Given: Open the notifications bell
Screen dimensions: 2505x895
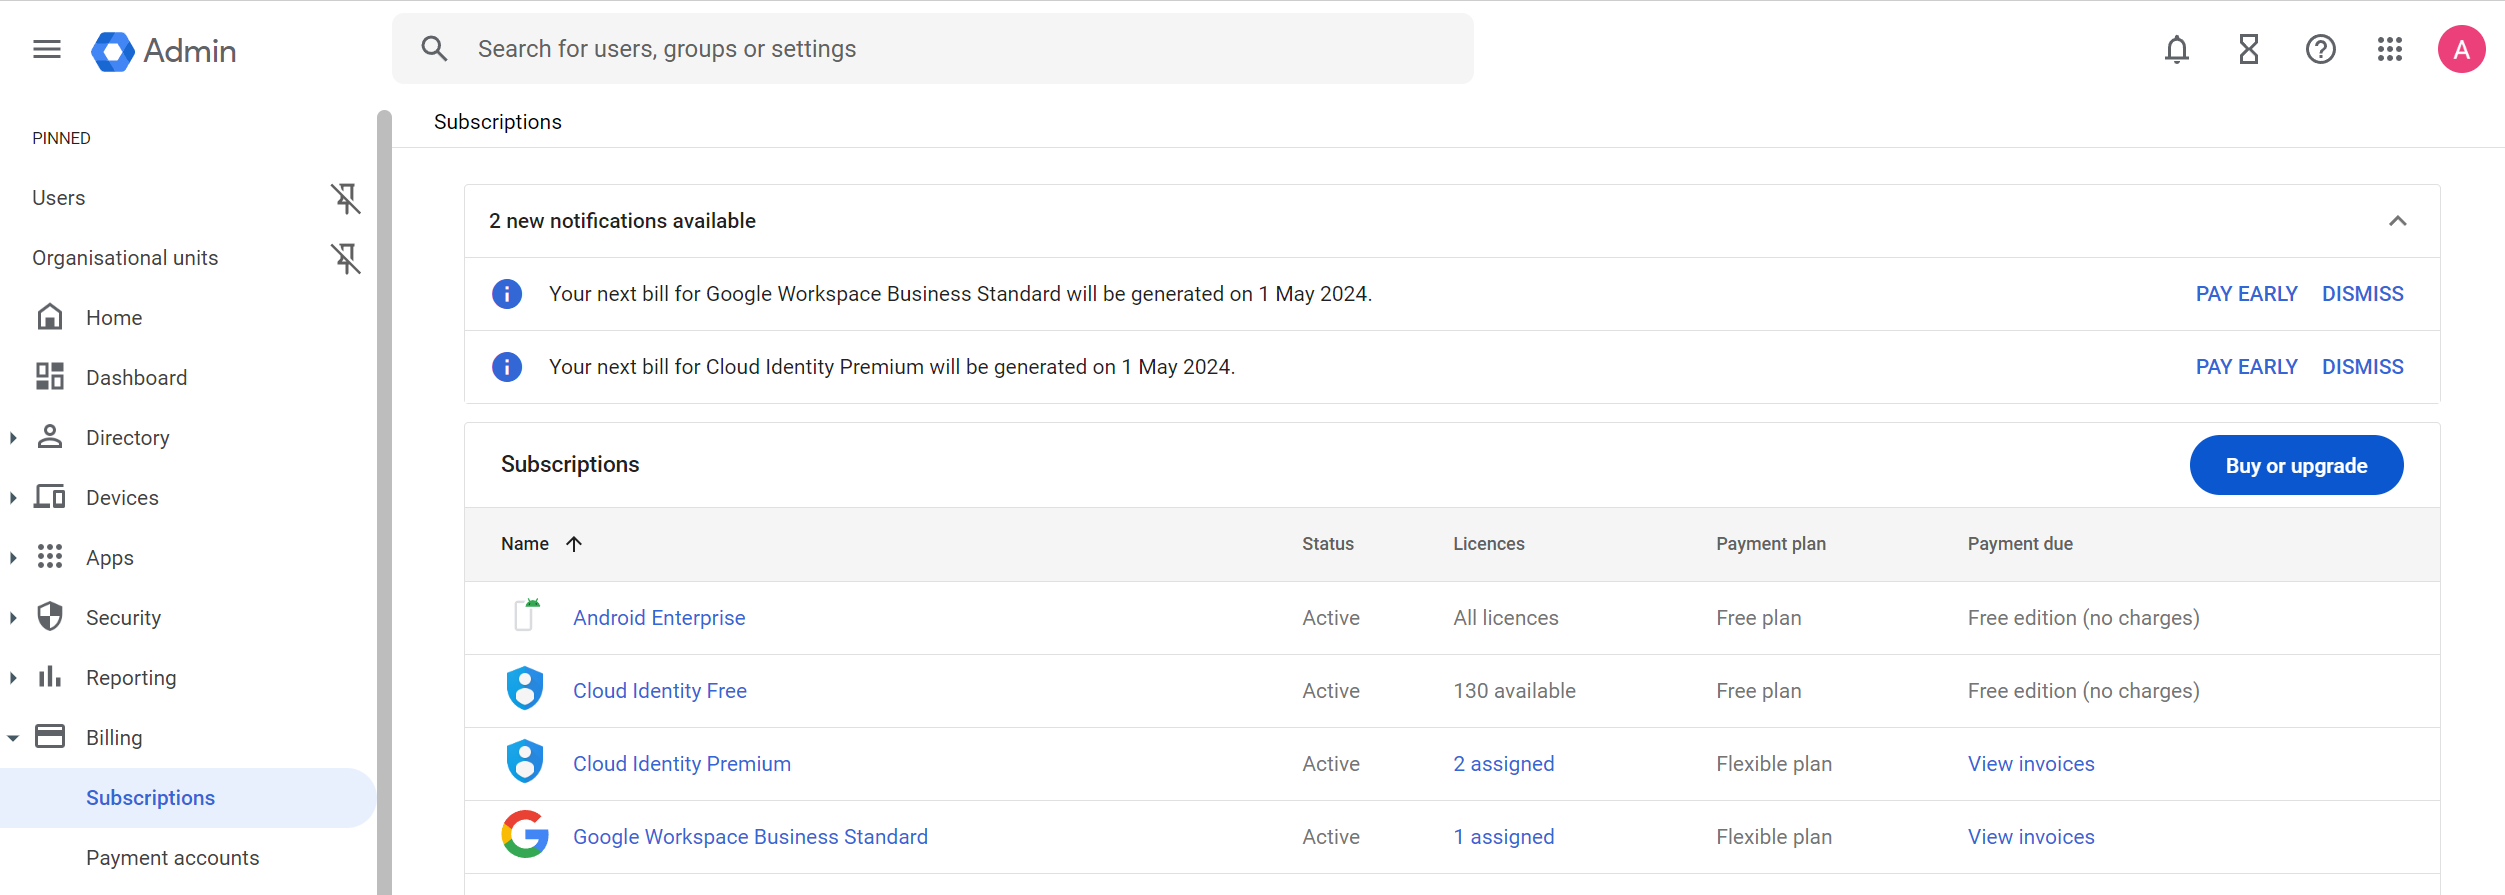Looking at the screenshot, I should [x=2176, y=49].
